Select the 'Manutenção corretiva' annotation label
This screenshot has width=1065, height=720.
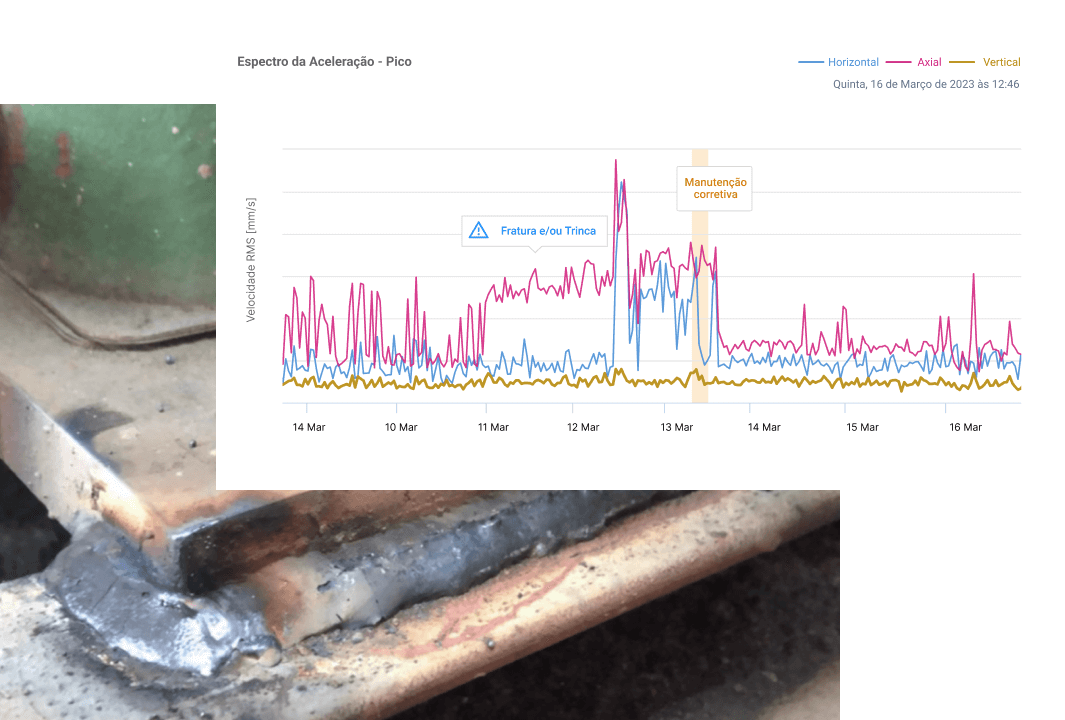(715, 188)
